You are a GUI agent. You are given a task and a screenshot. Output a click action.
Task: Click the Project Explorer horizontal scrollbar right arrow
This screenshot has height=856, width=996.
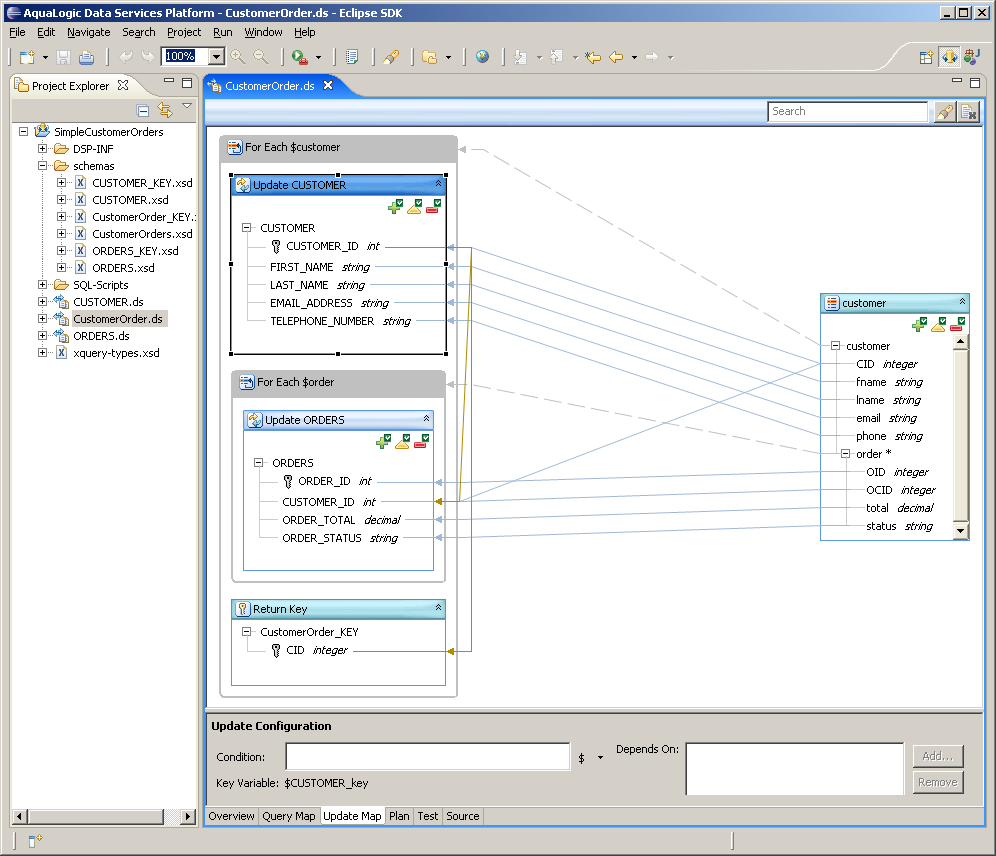coord(187,817)
